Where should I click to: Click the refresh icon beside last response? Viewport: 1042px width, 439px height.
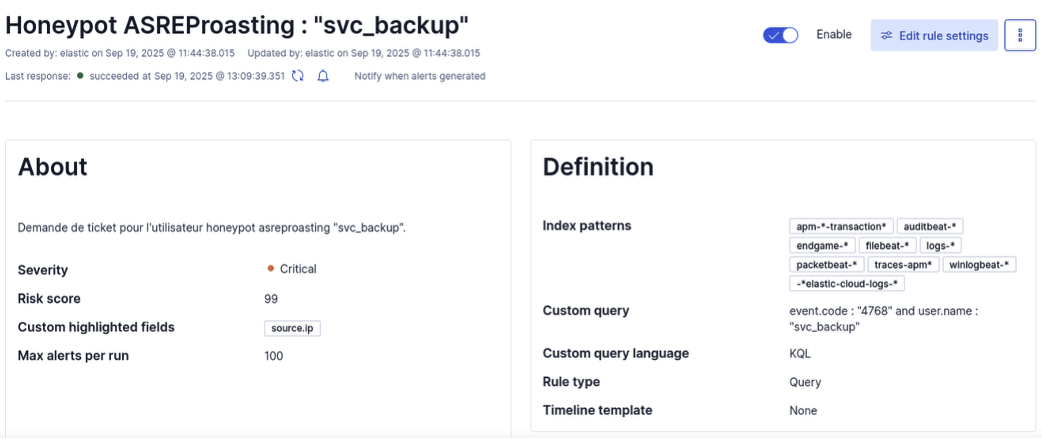298,76
